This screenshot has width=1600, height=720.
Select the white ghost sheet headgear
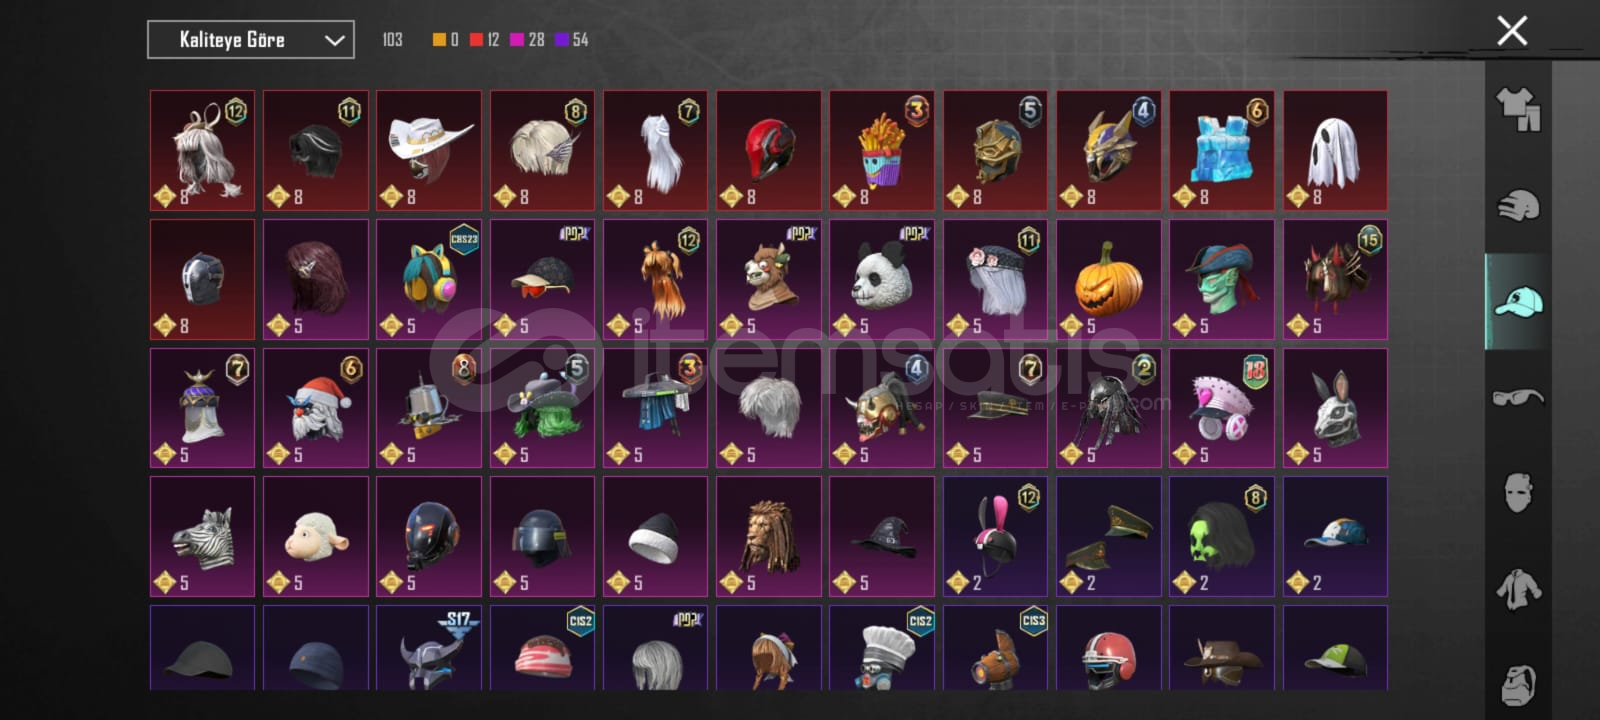coord(1335,150)
